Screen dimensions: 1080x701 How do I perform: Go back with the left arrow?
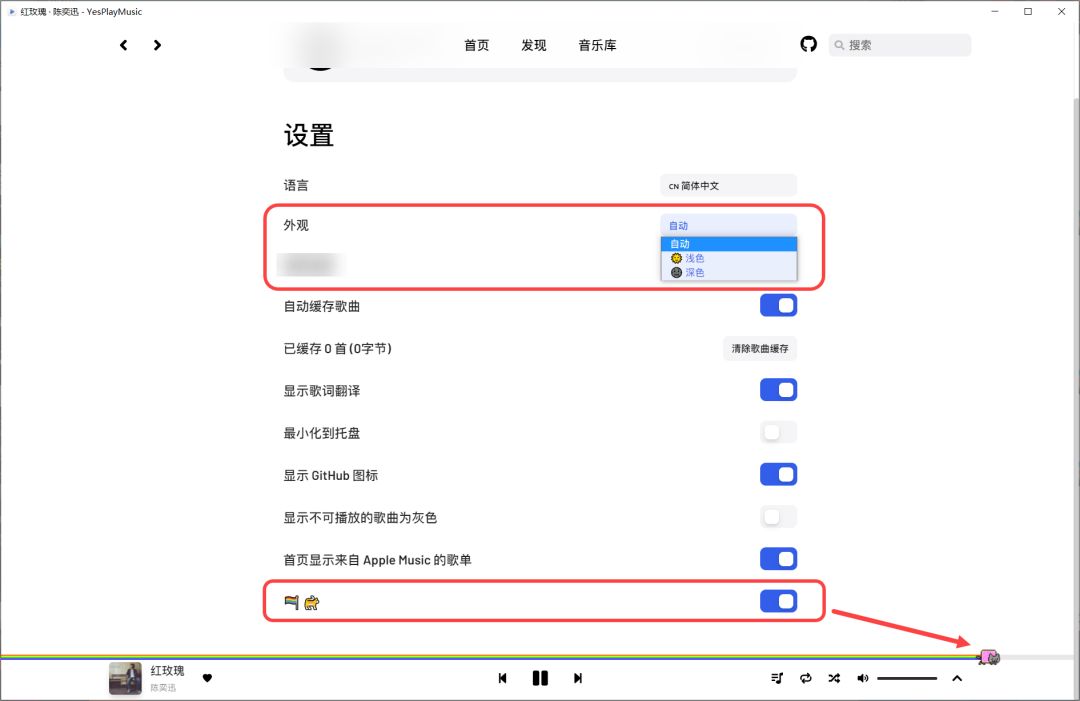tap(123, 45)
